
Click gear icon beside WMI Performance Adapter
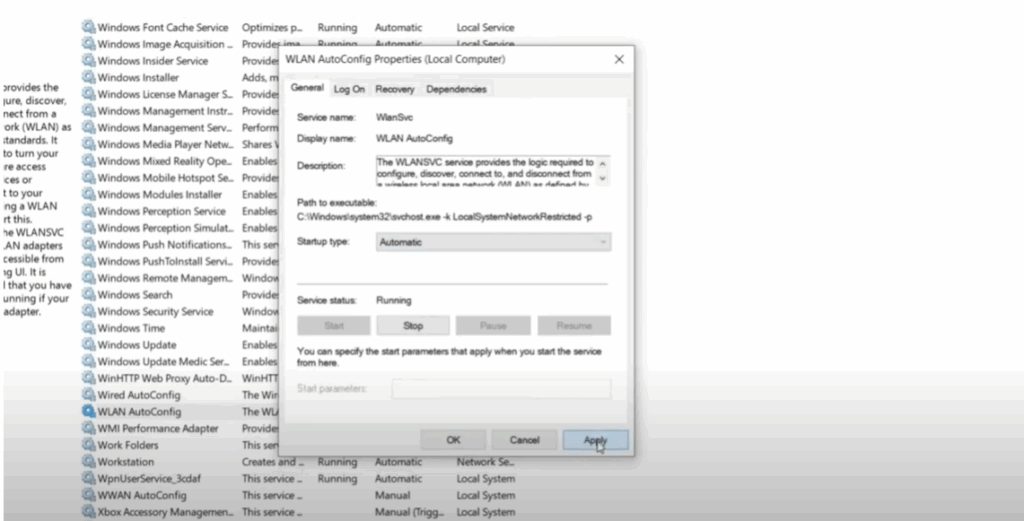(x=89, y=428)
